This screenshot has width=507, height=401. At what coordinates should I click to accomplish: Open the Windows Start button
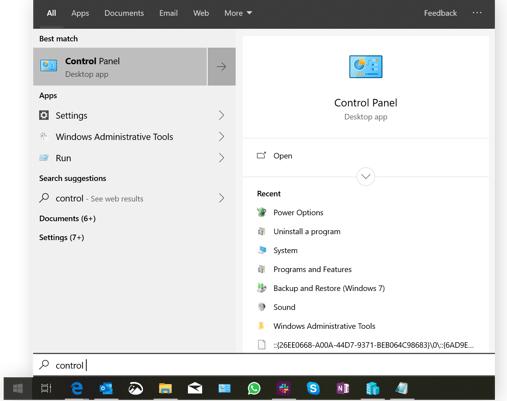[x=18, y=388]
